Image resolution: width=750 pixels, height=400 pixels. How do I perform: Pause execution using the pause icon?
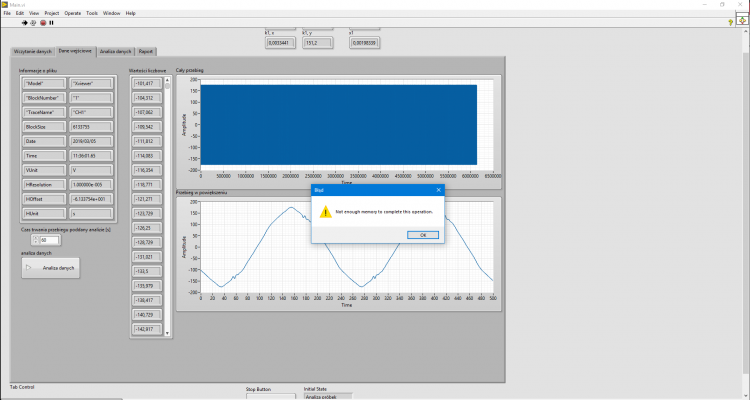[x=52, y=22]
